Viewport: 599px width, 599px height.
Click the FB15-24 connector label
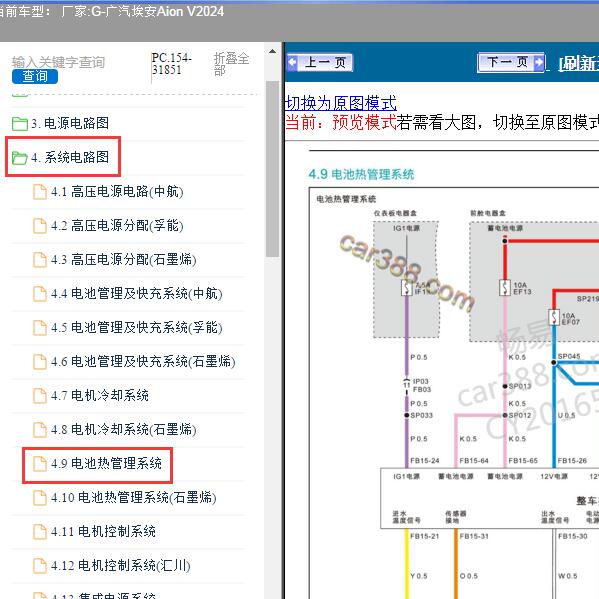tap(424, 461)
